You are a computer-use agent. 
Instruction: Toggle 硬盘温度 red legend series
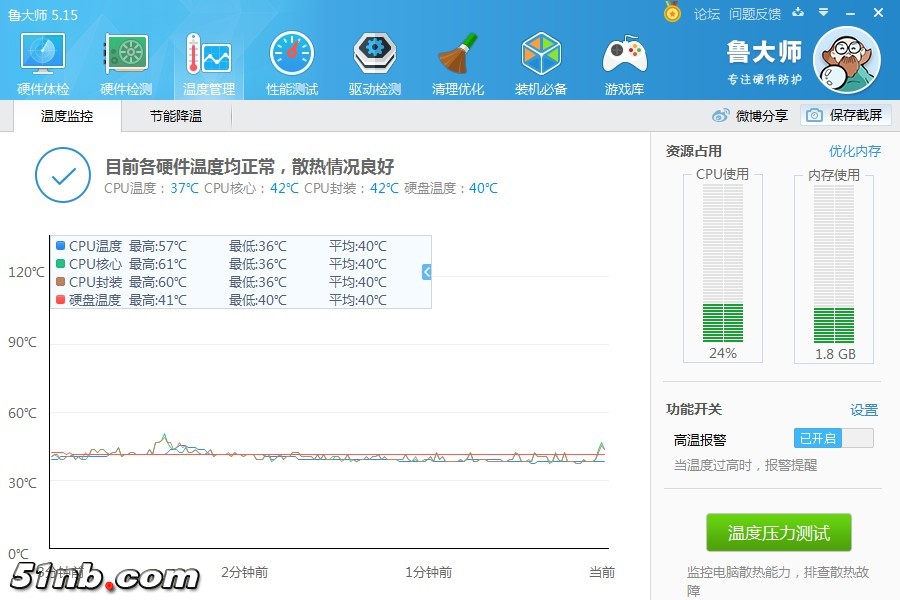coord(61,300)
